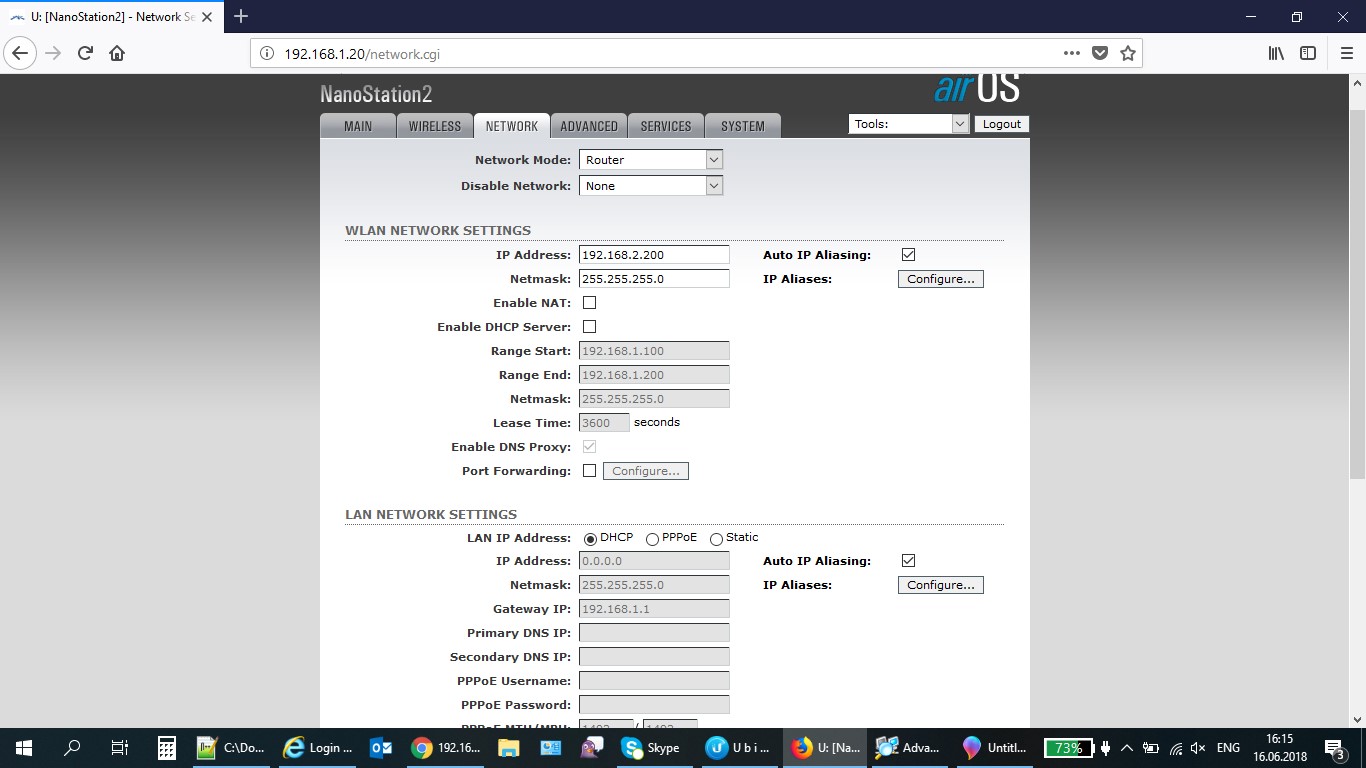Open the SYSTEM tab
The image size is (1366, 768).
[x=743, y=126]
